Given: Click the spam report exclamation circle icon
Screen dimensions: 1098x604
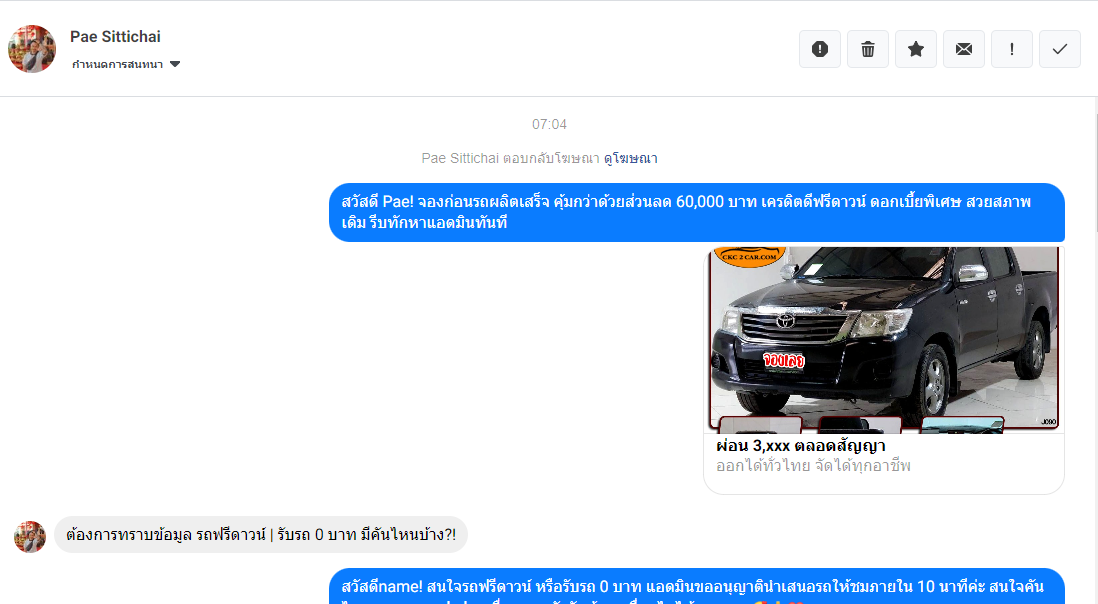Looking at the screenshot, I should (819, 49).
